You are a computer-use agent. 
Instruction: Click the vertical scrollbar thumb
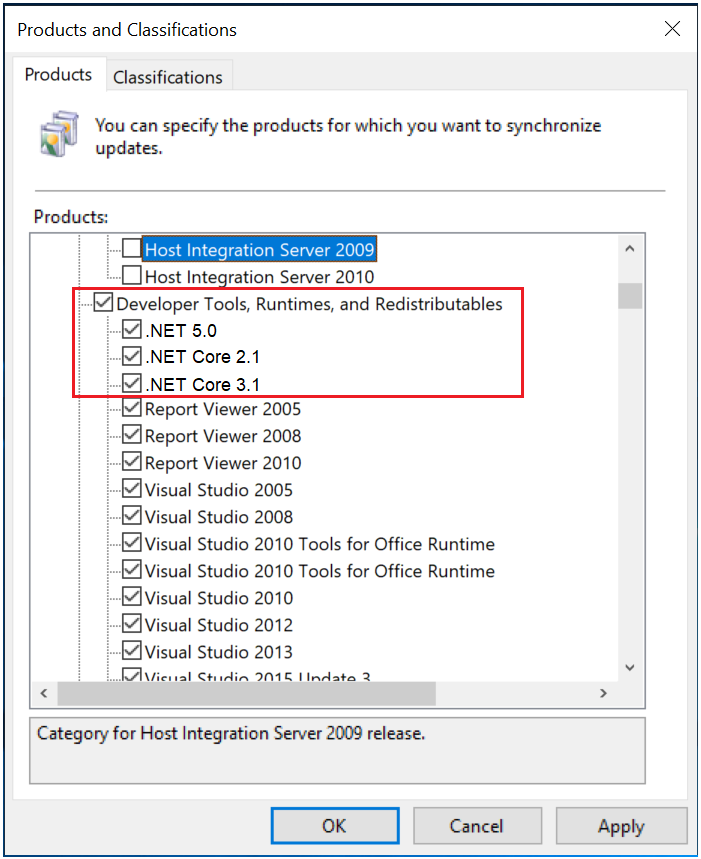pos(630,296)
